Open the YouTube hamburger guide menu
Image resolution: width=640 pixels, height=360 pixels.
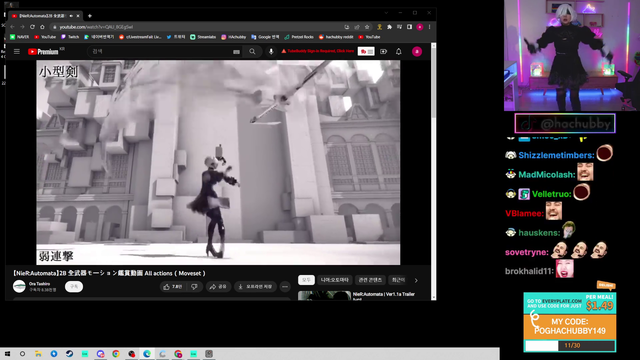tap(17, 51)
